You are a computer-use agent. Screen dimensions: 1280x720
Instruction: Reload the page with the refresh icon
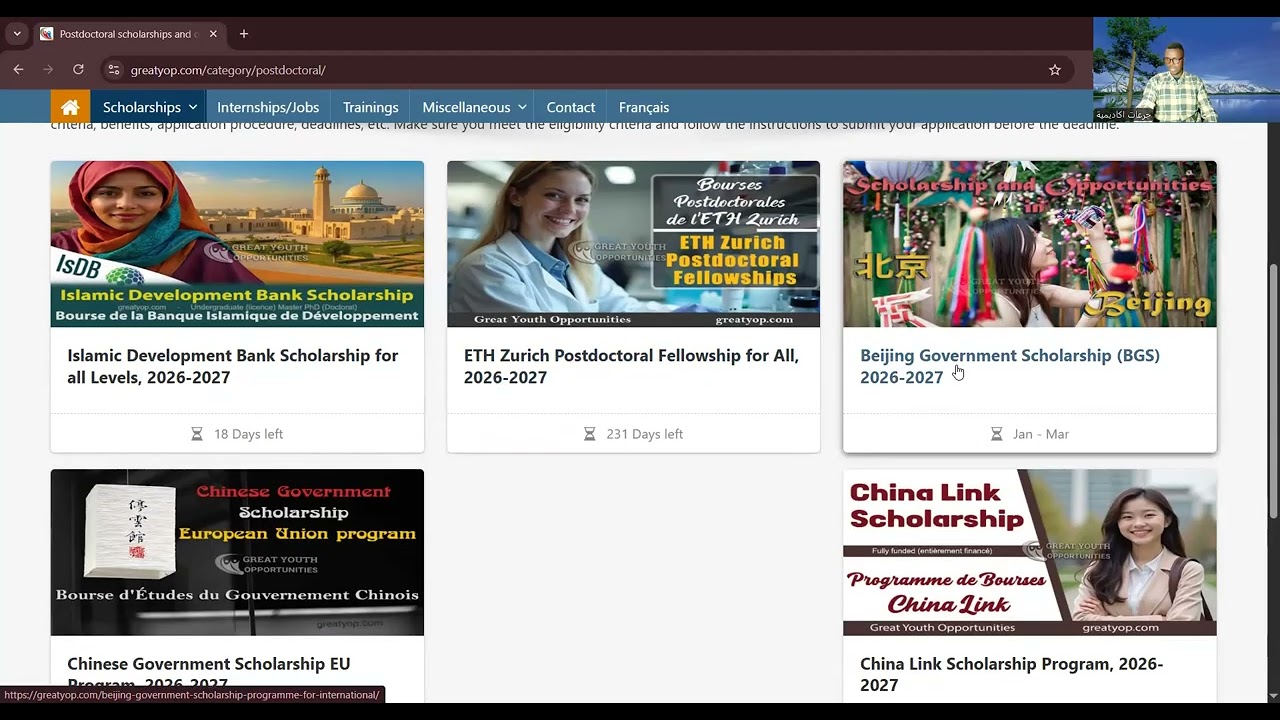78,70
